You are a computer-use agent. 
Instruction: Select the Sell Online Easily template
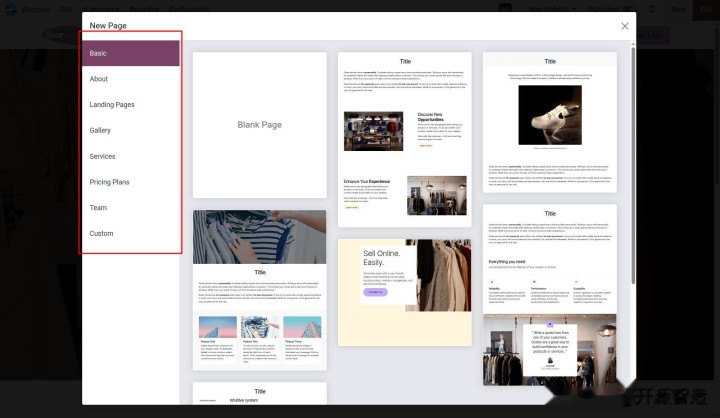tap(405, 292)
